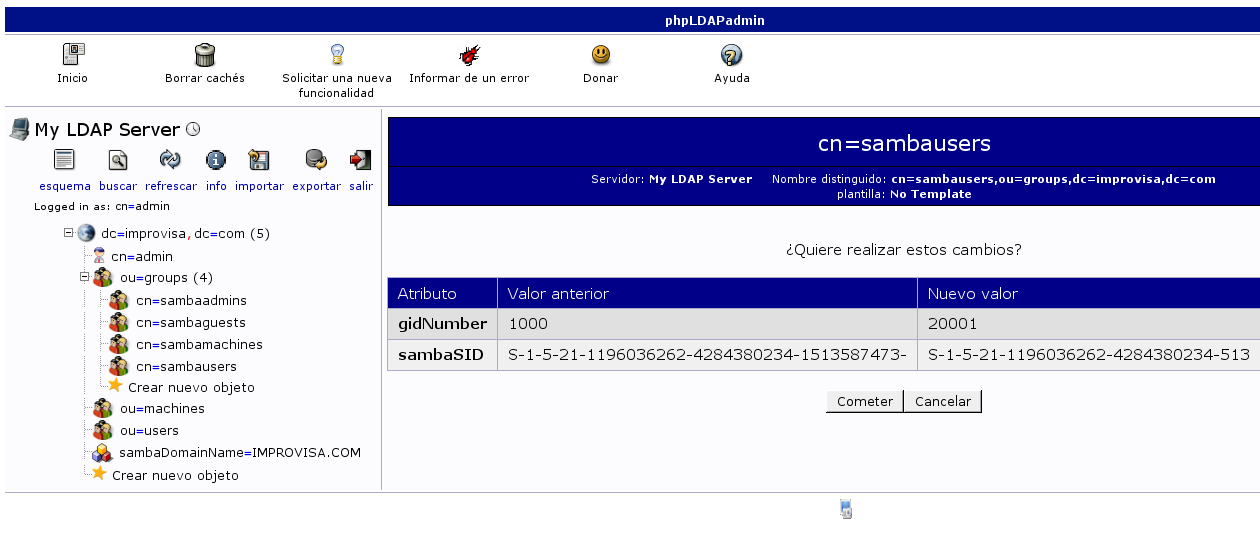The width and height of the screenshot is (1260, 536).
Task: Open Solicitar una nueva funcionalidad lightbulb
Action: 337,55
